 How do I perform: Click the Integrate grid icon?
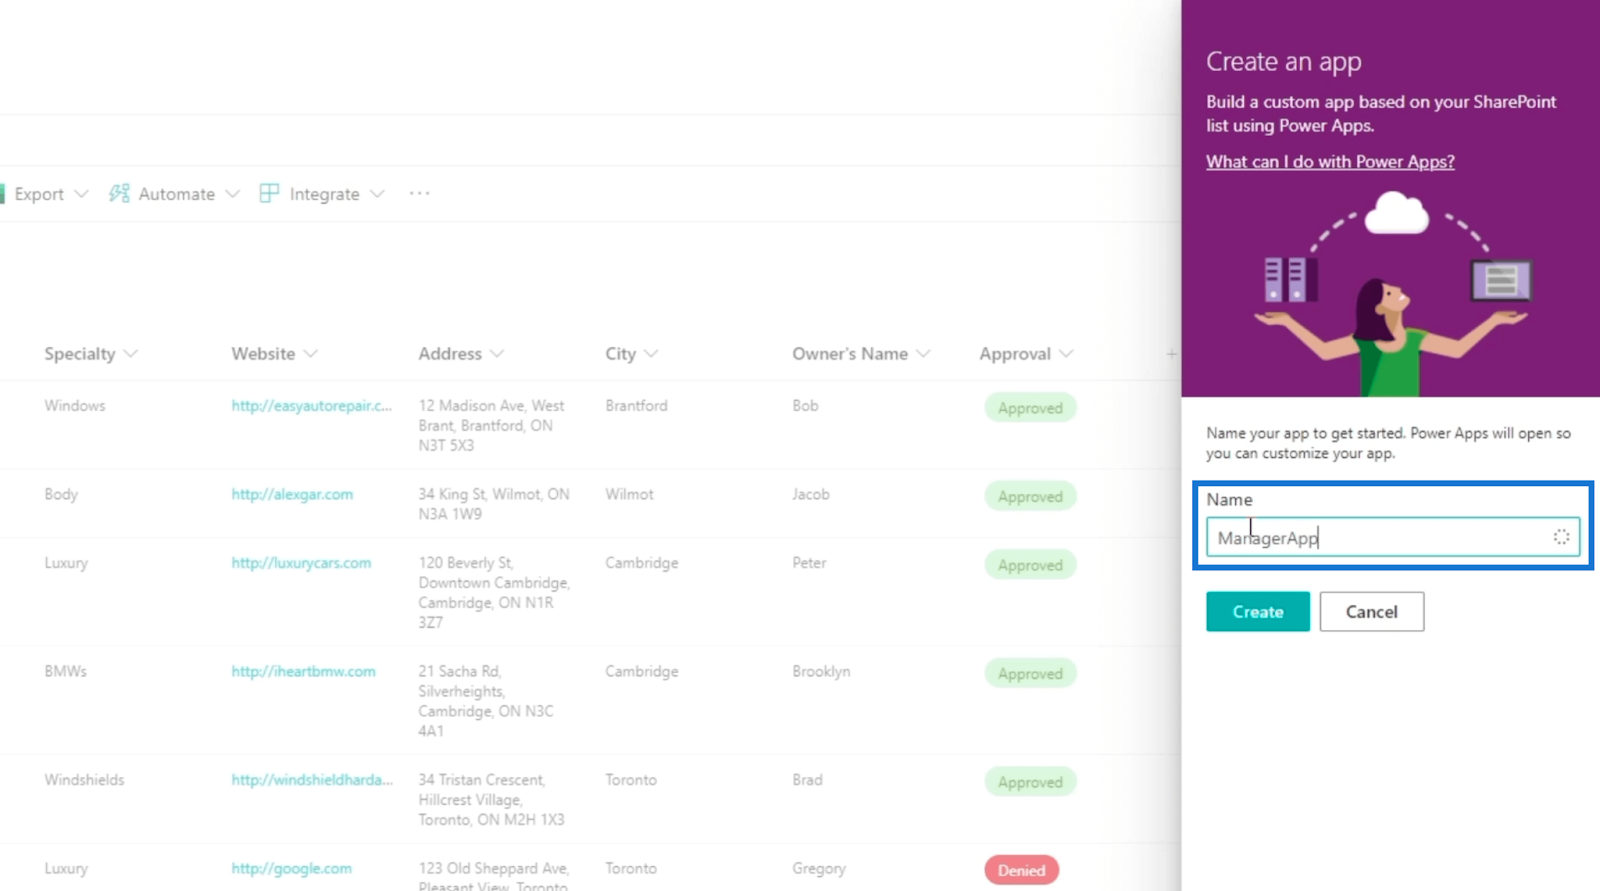[269, 193]
